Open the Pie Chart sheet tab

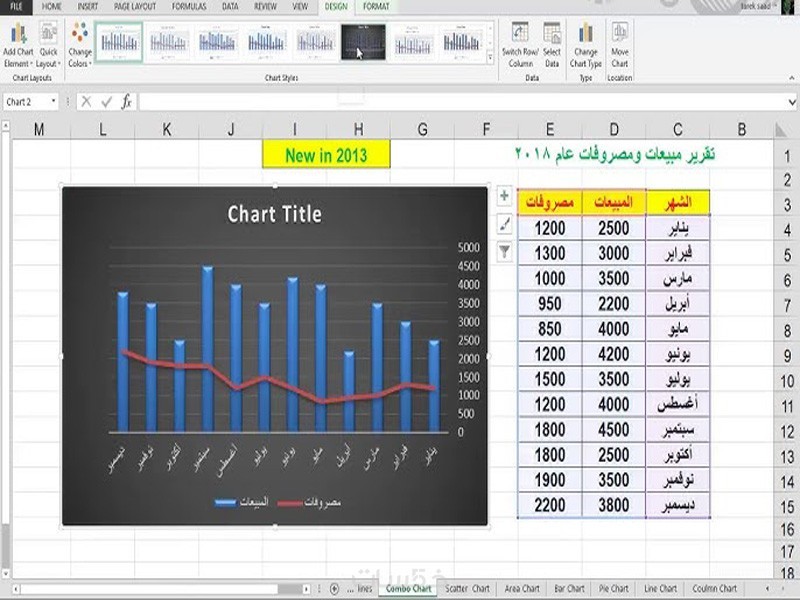point(613,588)
